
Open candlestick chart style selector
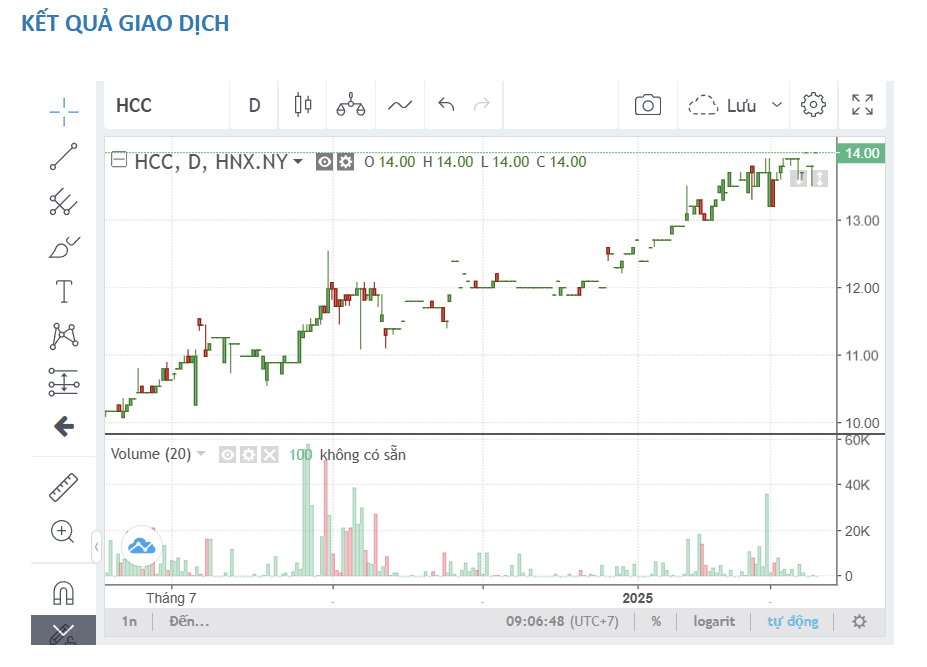click(x=303, y=105)
